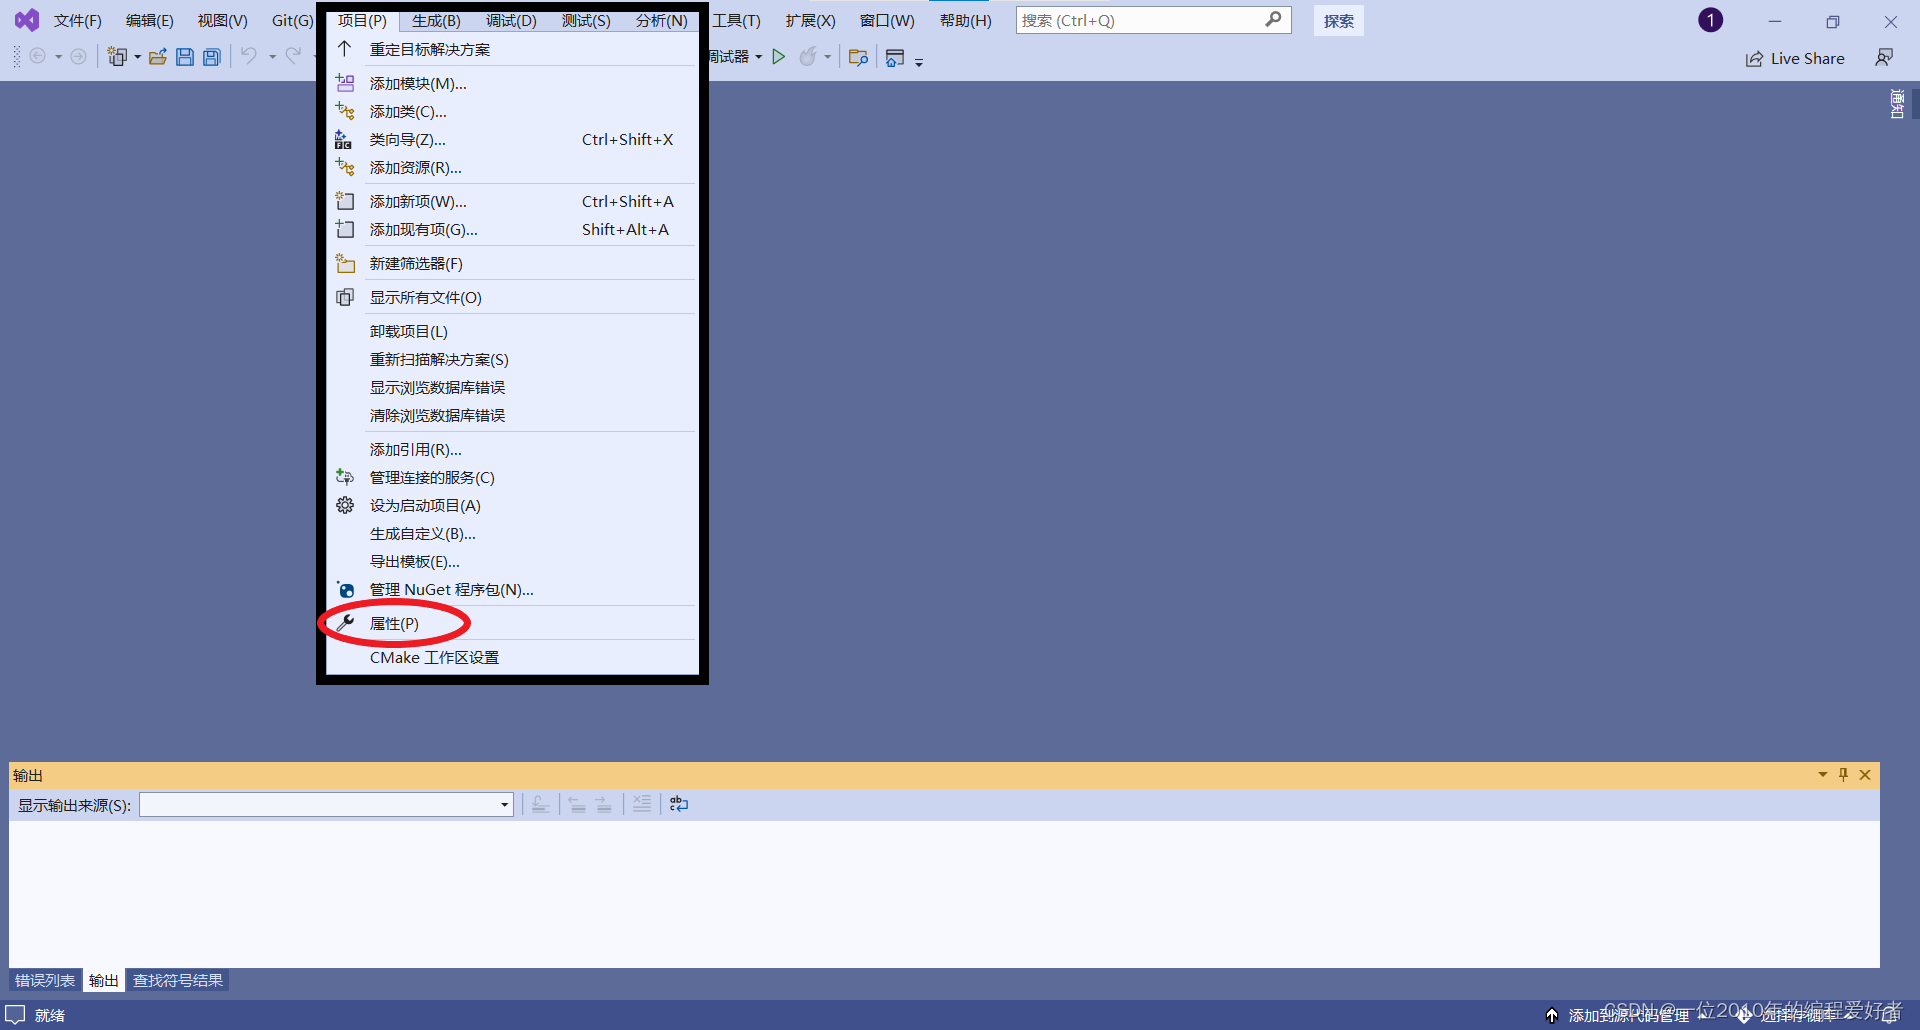Click the open file folder icon
The image size is (1920, 1030).
tap(157, 57)
